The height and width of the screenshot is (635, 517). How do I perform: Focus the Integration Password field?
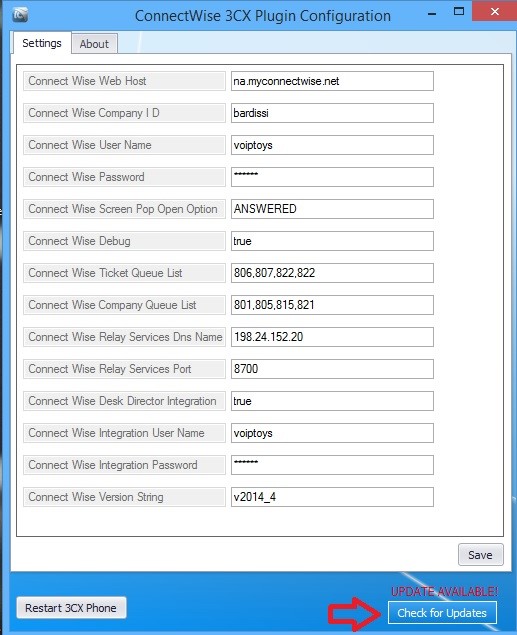coord(332,465)
